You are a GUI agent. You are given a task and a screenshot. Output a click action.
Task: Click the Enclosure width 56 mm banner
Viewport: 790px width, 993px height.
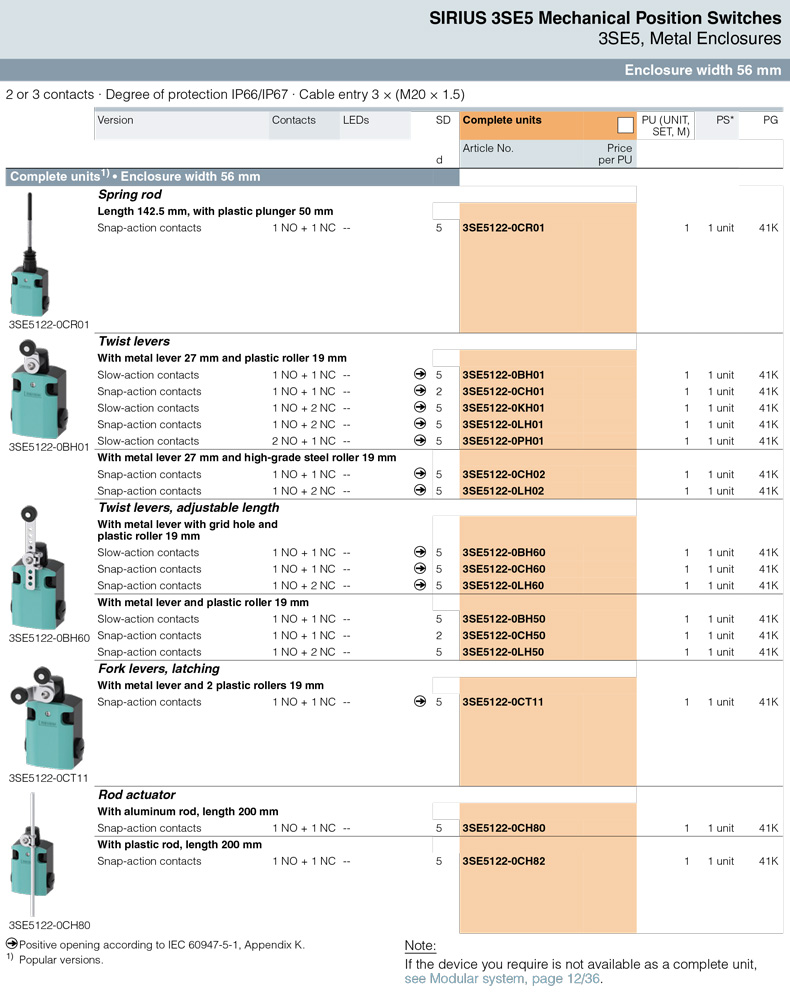pyautogui.click(x=702, y=70)
